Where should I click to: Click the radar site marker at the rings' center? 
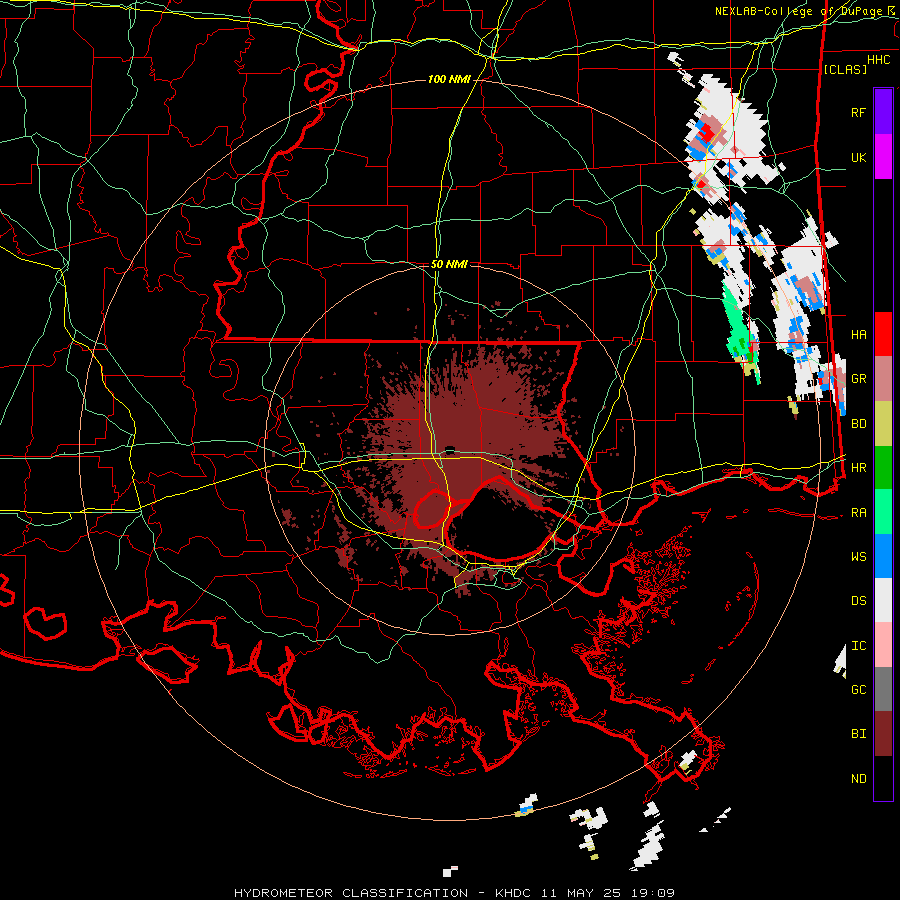[450, 450]
